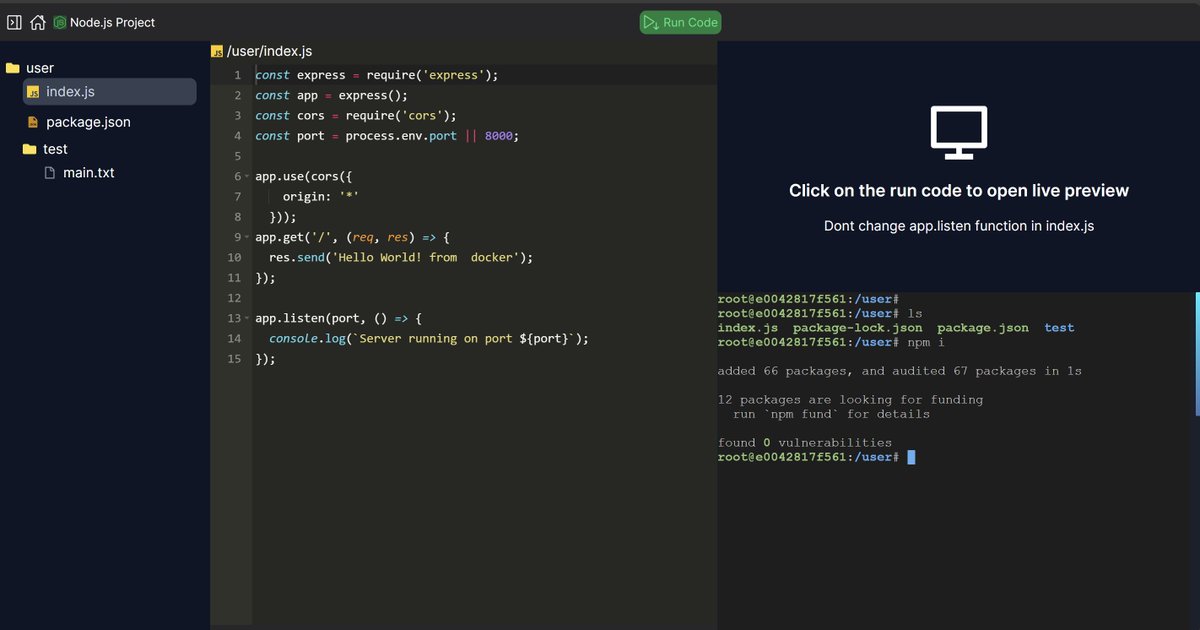
Task: Toggle the sidebar panel icon
Action: click(x=14, y=22)
